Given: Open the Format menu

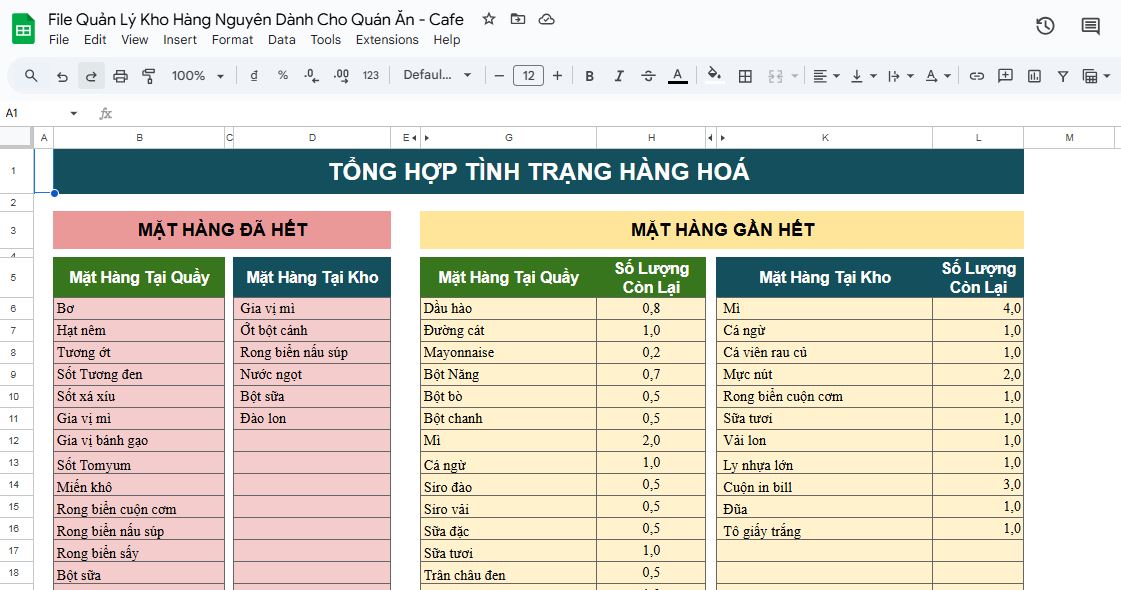Looking at the screenshot, I should [232, 40].
